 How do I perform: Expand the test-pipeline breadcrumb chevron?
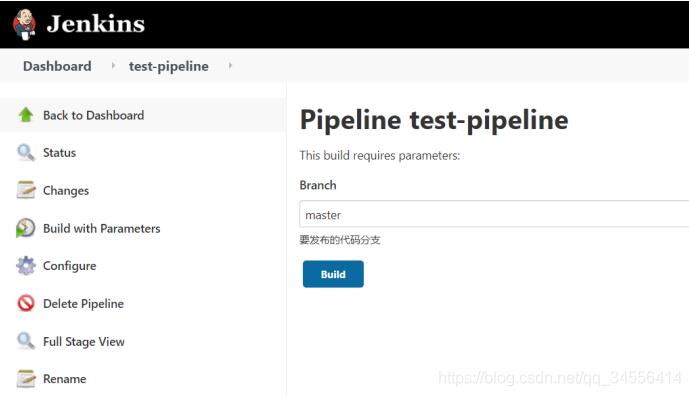click(231, 66)
